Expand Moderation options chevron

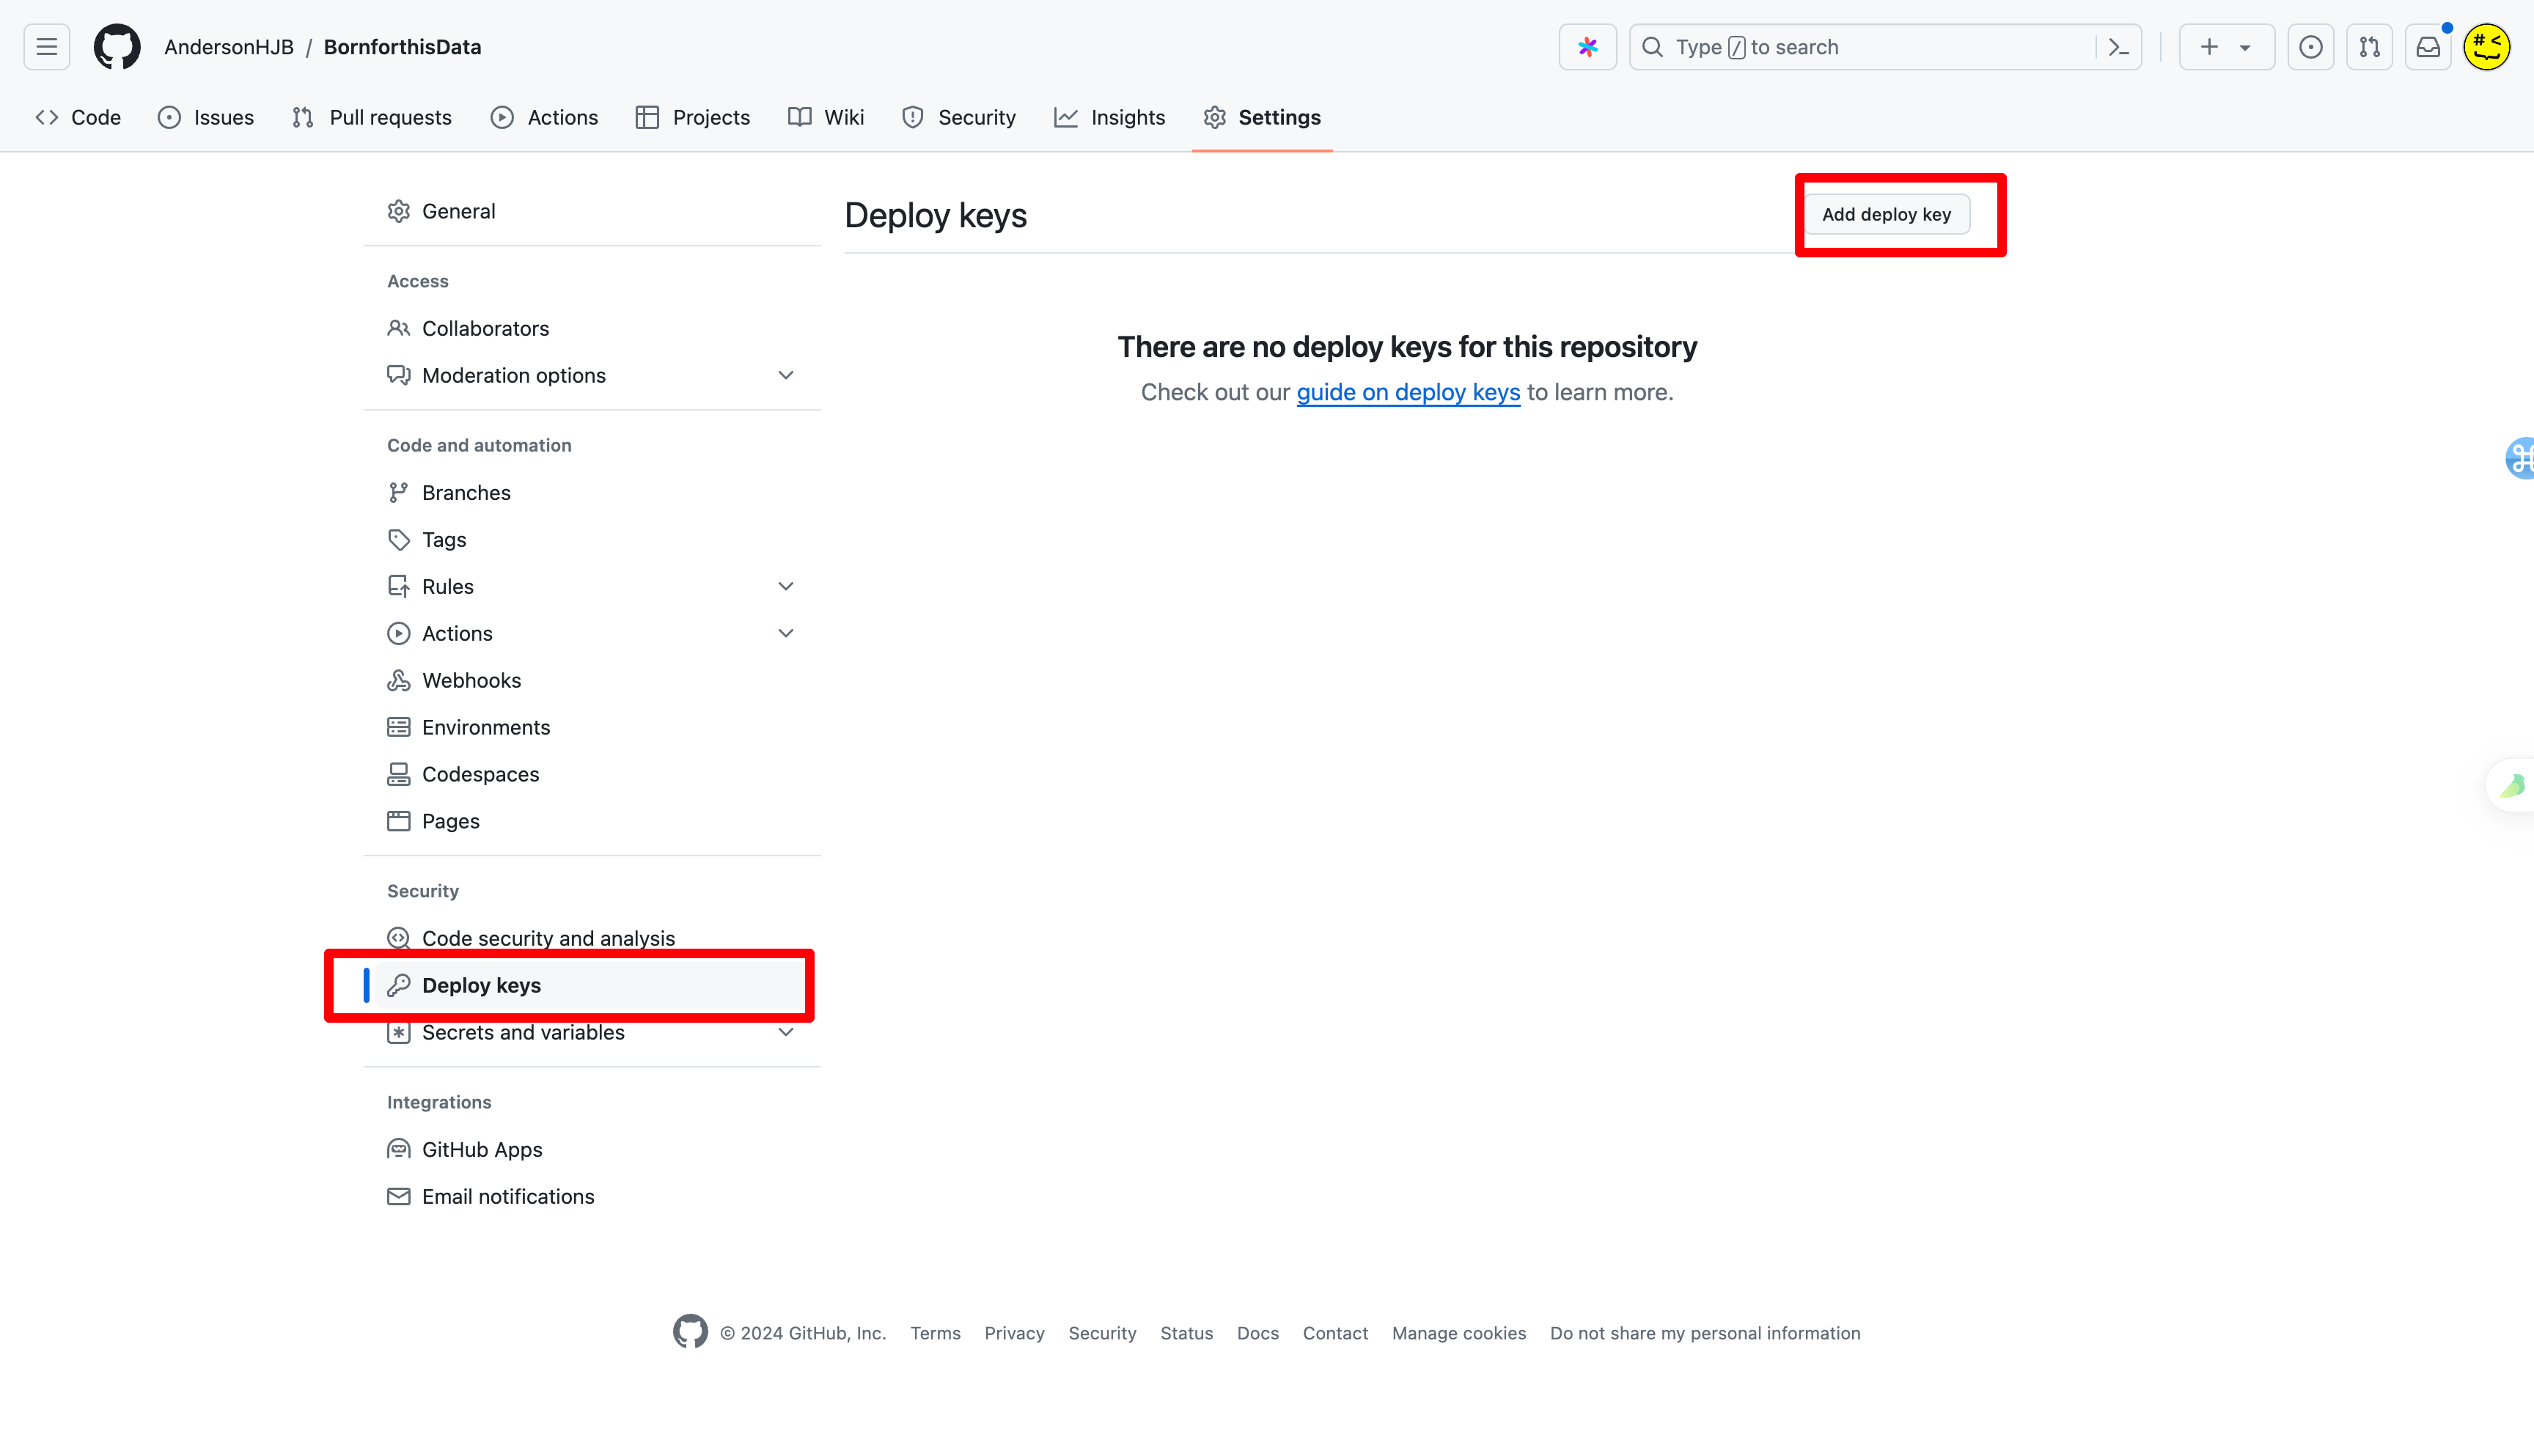pyautogui.click(x=786, y=375)
